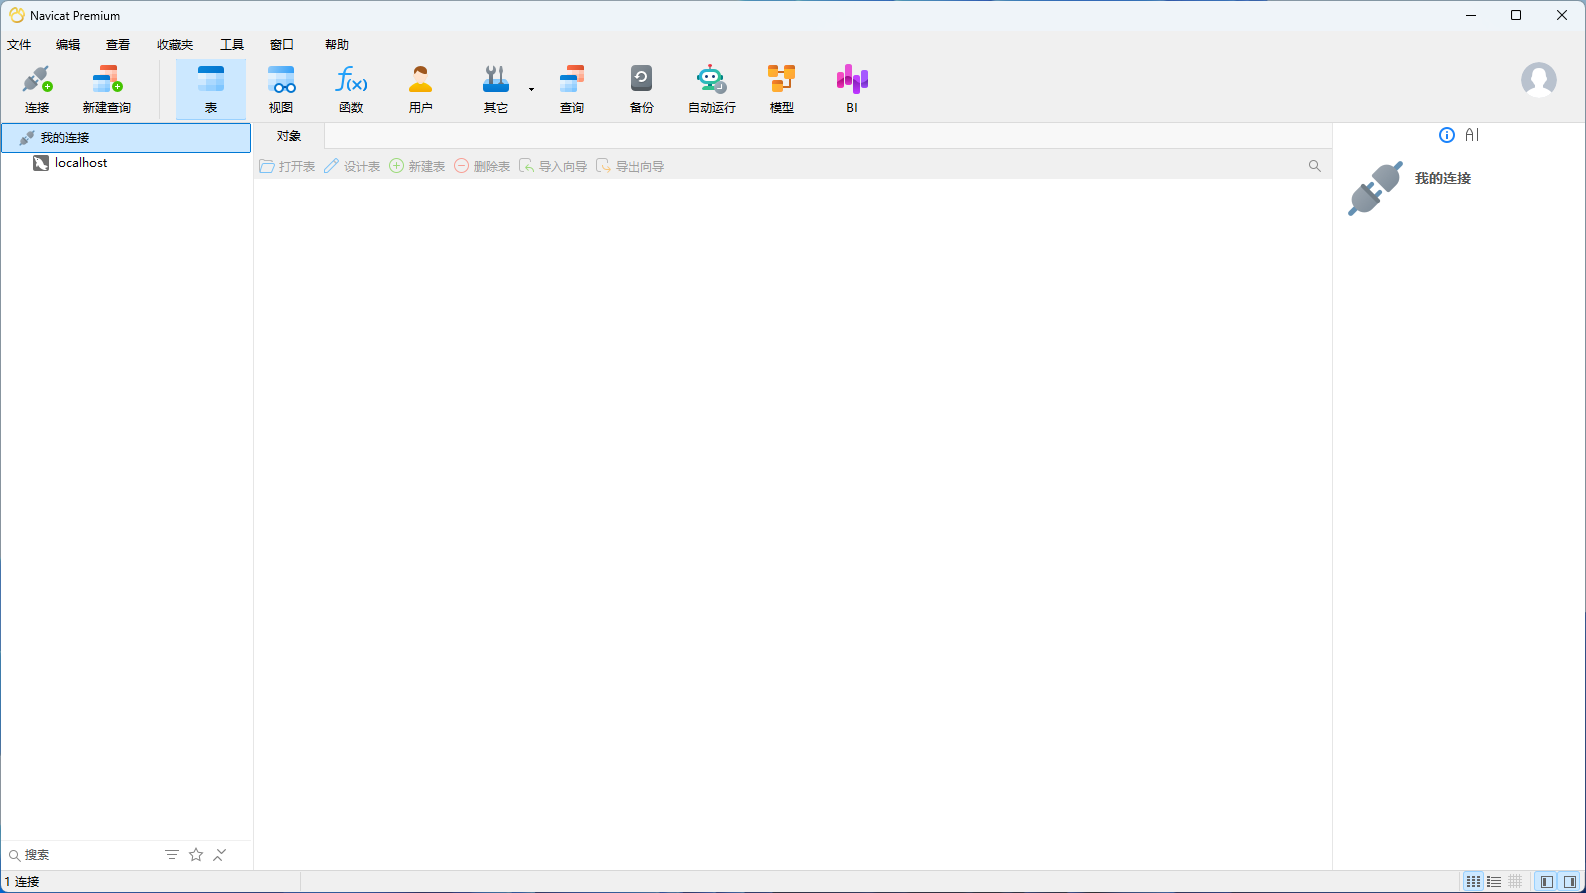Image resolution: width=1586 pixels, height=893 pixels.
Task: Expand the dropdown arrow beside 其它
Action: pos(531,90)
